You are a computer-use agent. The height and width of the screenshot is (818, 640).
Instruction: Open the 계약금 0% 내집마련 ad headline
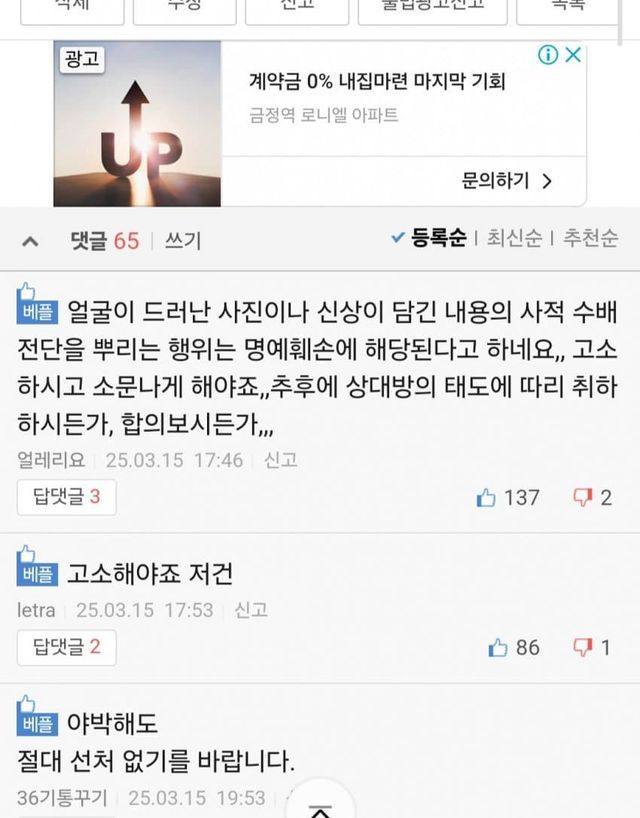pos(377,81)
